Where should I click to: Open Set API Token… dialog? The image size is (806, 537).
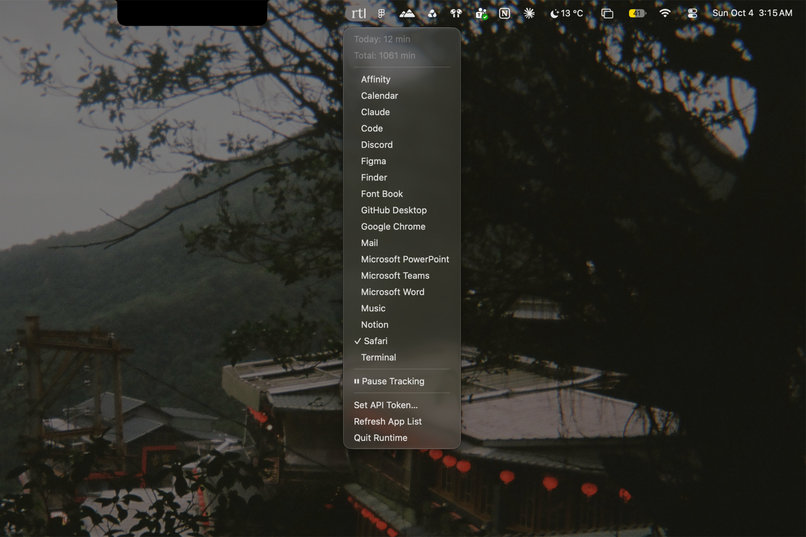click(402, 405)
